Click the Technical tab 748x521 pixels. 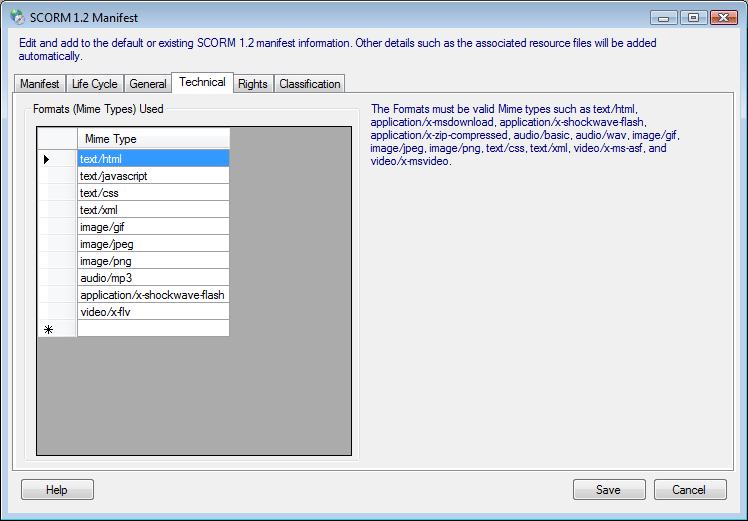(202, 83)
